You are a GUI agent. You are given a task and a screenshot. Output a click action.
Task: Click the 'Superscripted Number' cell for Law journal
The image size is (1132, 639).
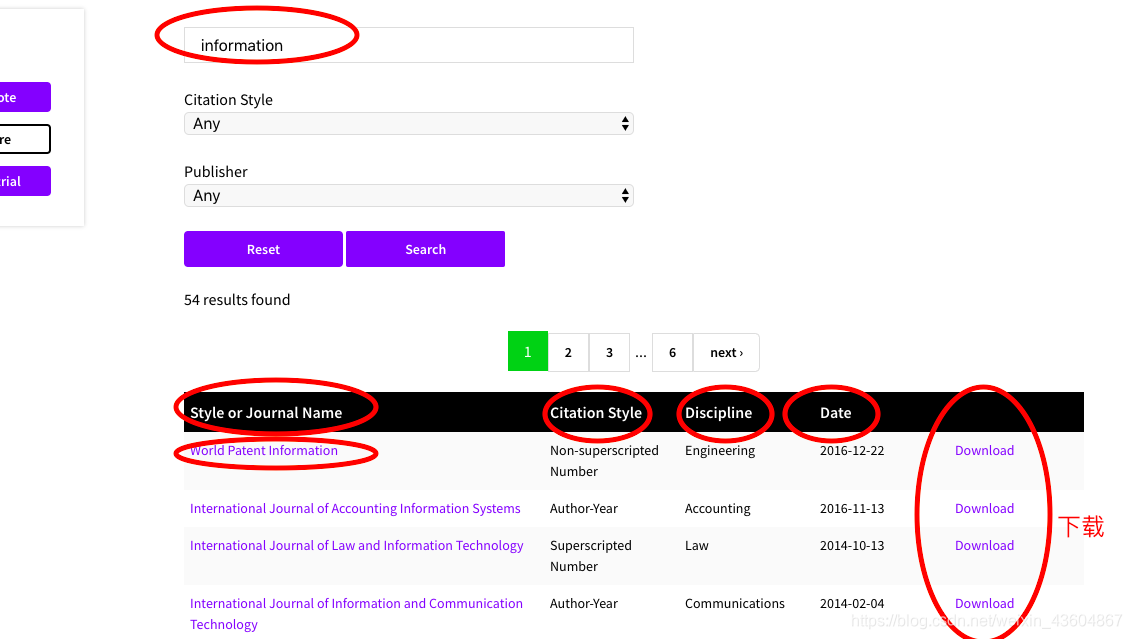[591, 556]
